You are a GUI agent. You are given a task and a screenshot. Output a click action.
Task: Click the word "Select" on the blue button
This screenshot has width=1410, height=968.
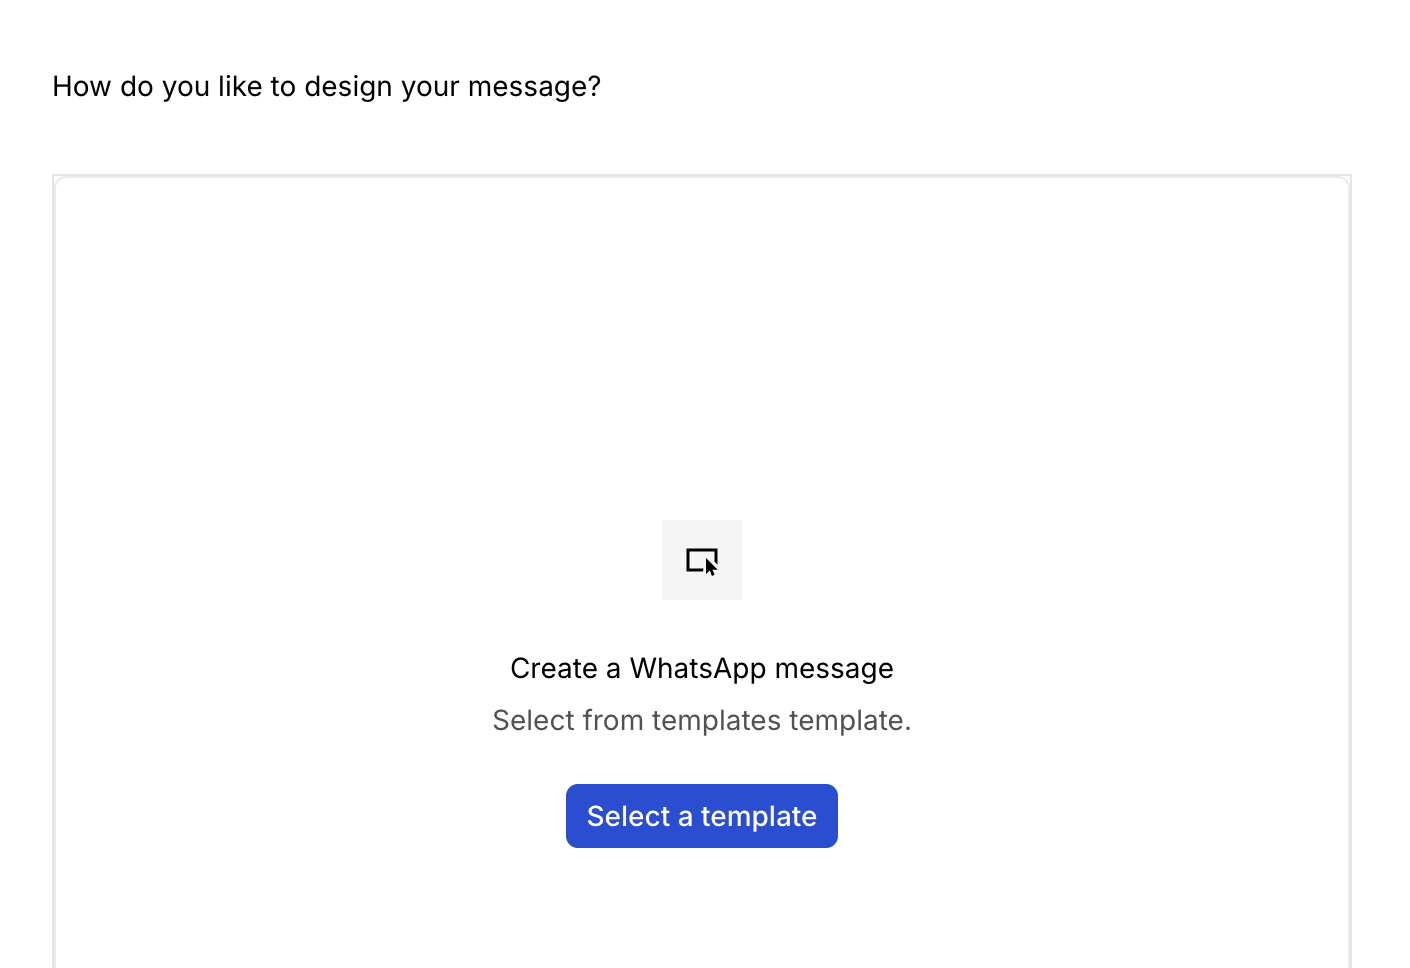(x=628, y=816)
